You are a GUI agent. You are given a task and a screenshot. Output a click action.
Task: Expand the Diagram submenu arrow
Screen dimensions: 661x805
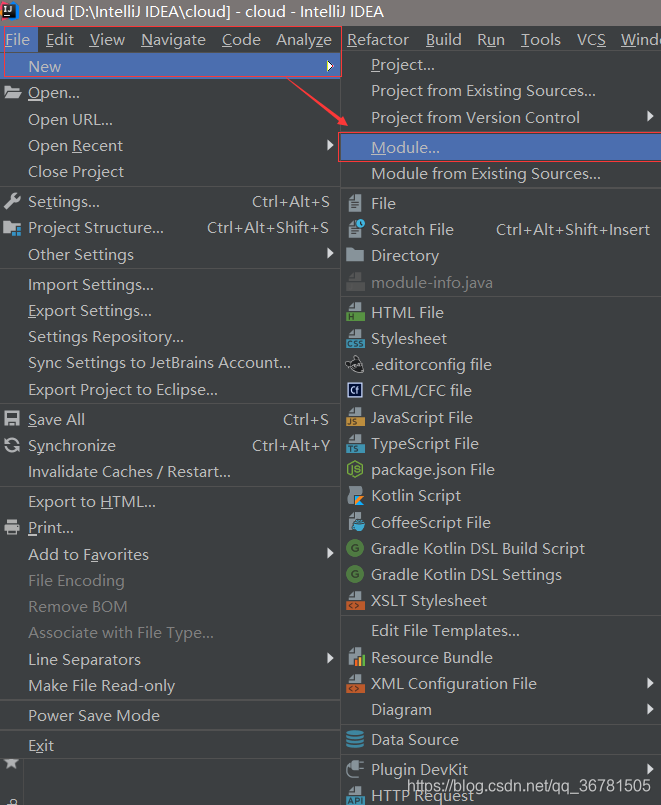click(650, 709)
